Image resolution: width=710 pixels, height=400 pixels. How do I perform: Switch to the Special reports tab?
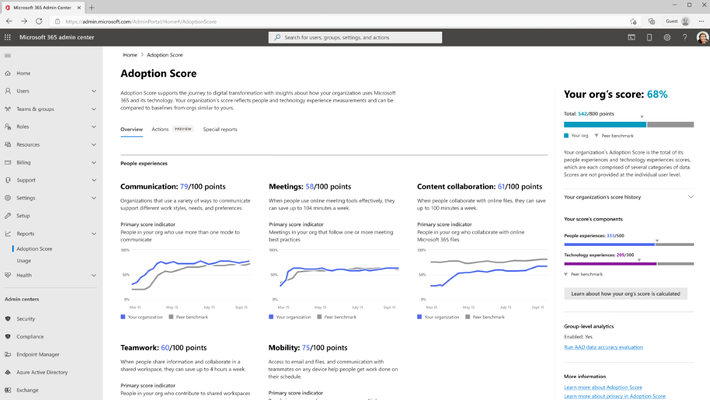(x=220, y=130)
